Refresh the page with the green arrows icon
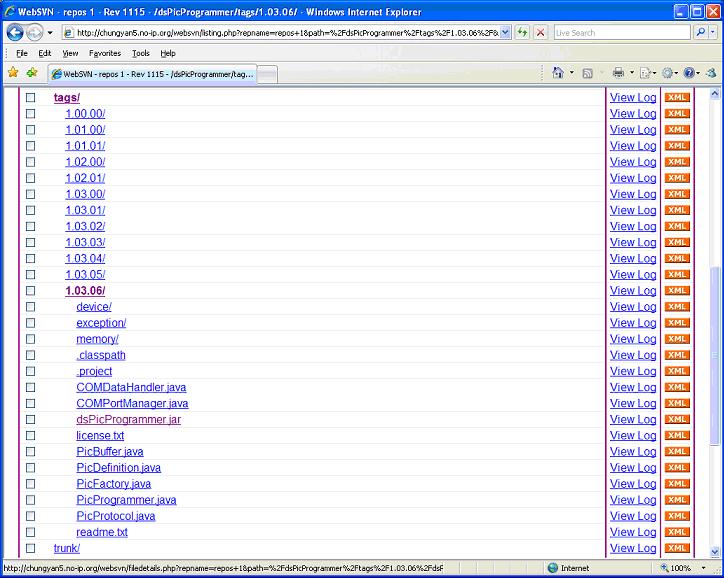This screenshot has width=724, height=578. tap(522, 32)
